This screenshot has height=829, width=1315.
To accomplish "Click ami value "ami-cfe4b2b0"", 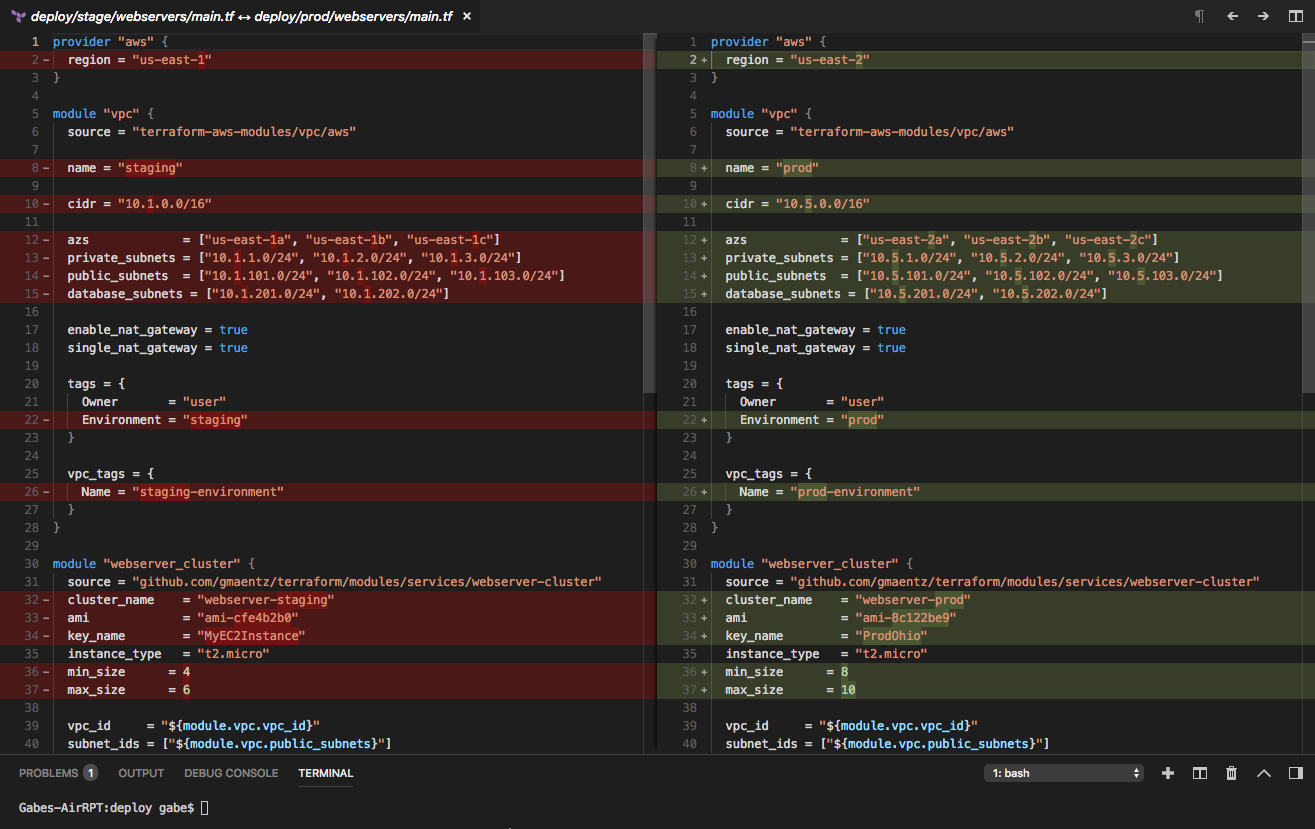I will (248, 618).
